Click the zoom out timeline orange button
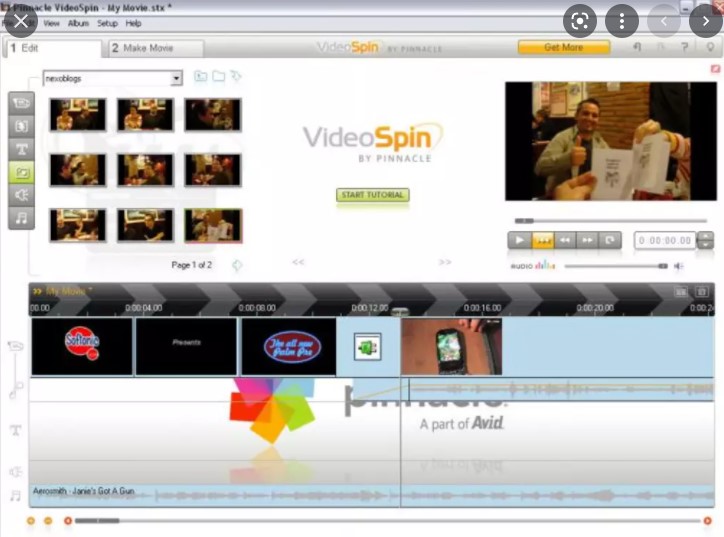724x537 pixels. [31, 521]
